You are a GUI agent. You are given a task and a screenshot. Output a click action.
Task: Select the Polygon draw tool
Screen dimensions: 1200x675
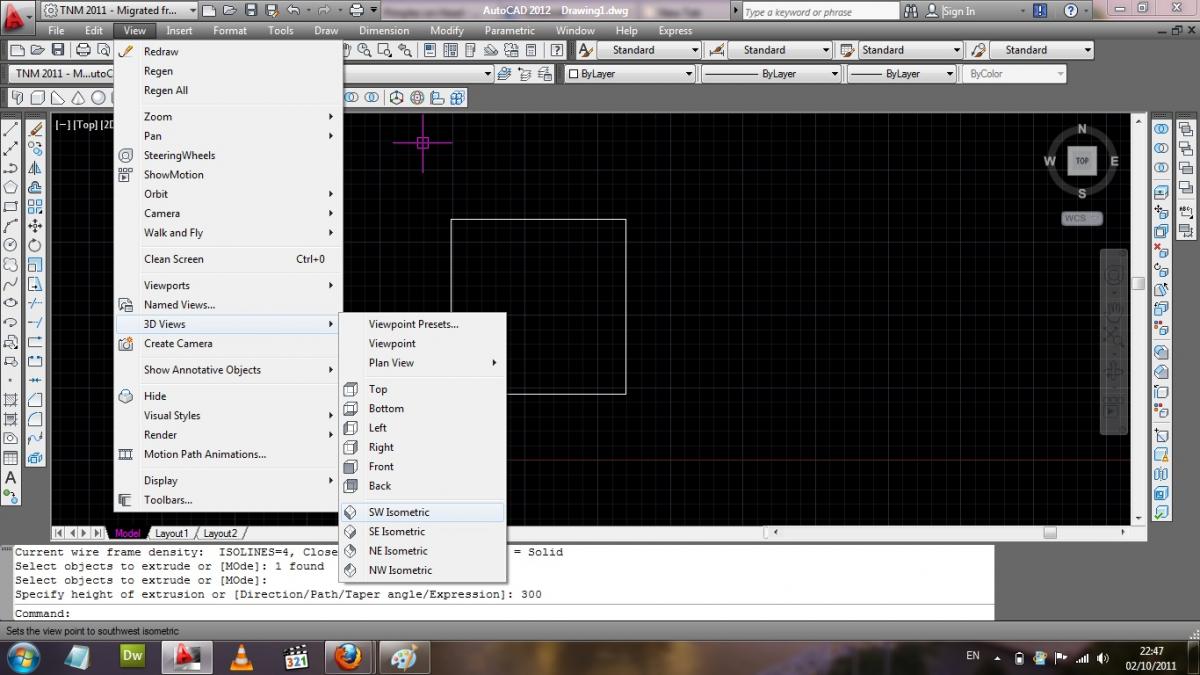click(10, 187)
